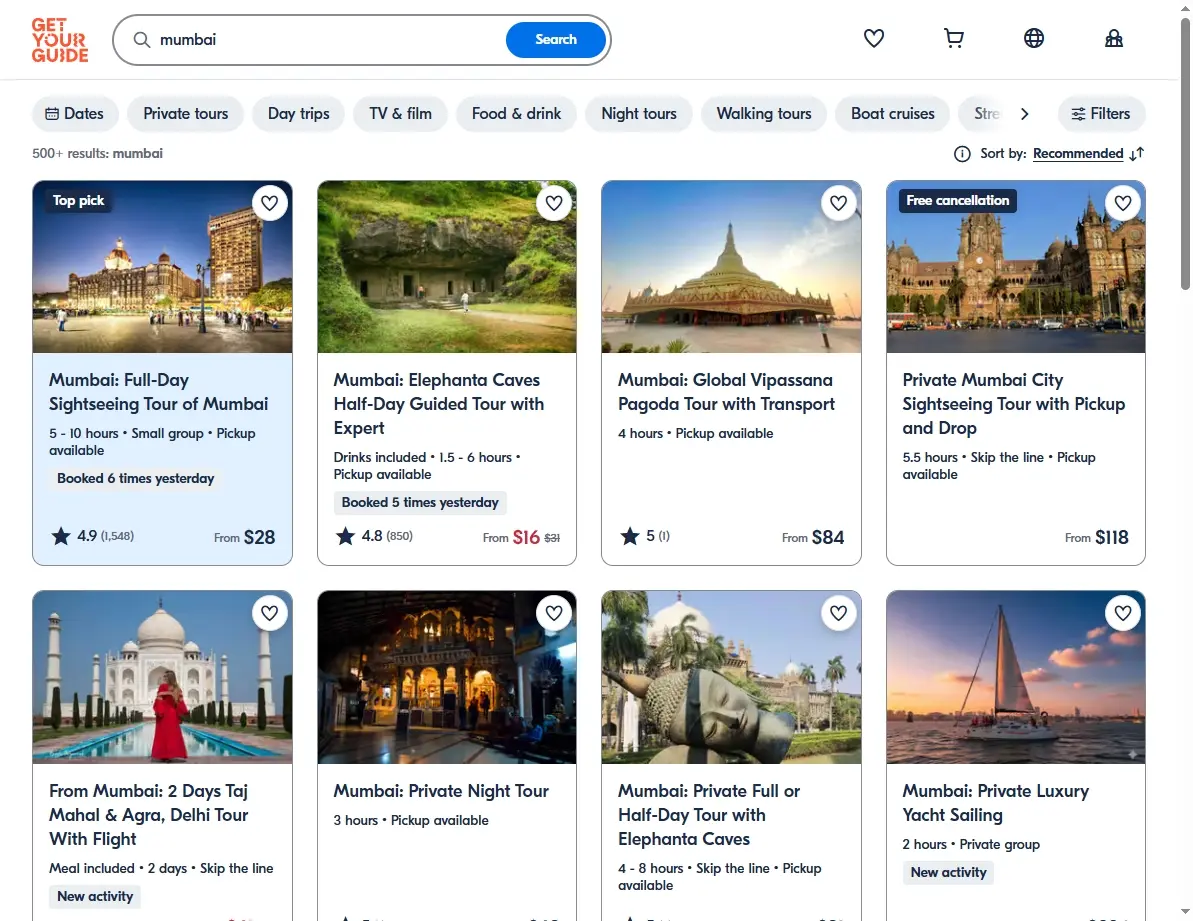The height and width of the screenshot is (921, 1193).
Task: Open the profile account icon
Action: coord(1114,38)
